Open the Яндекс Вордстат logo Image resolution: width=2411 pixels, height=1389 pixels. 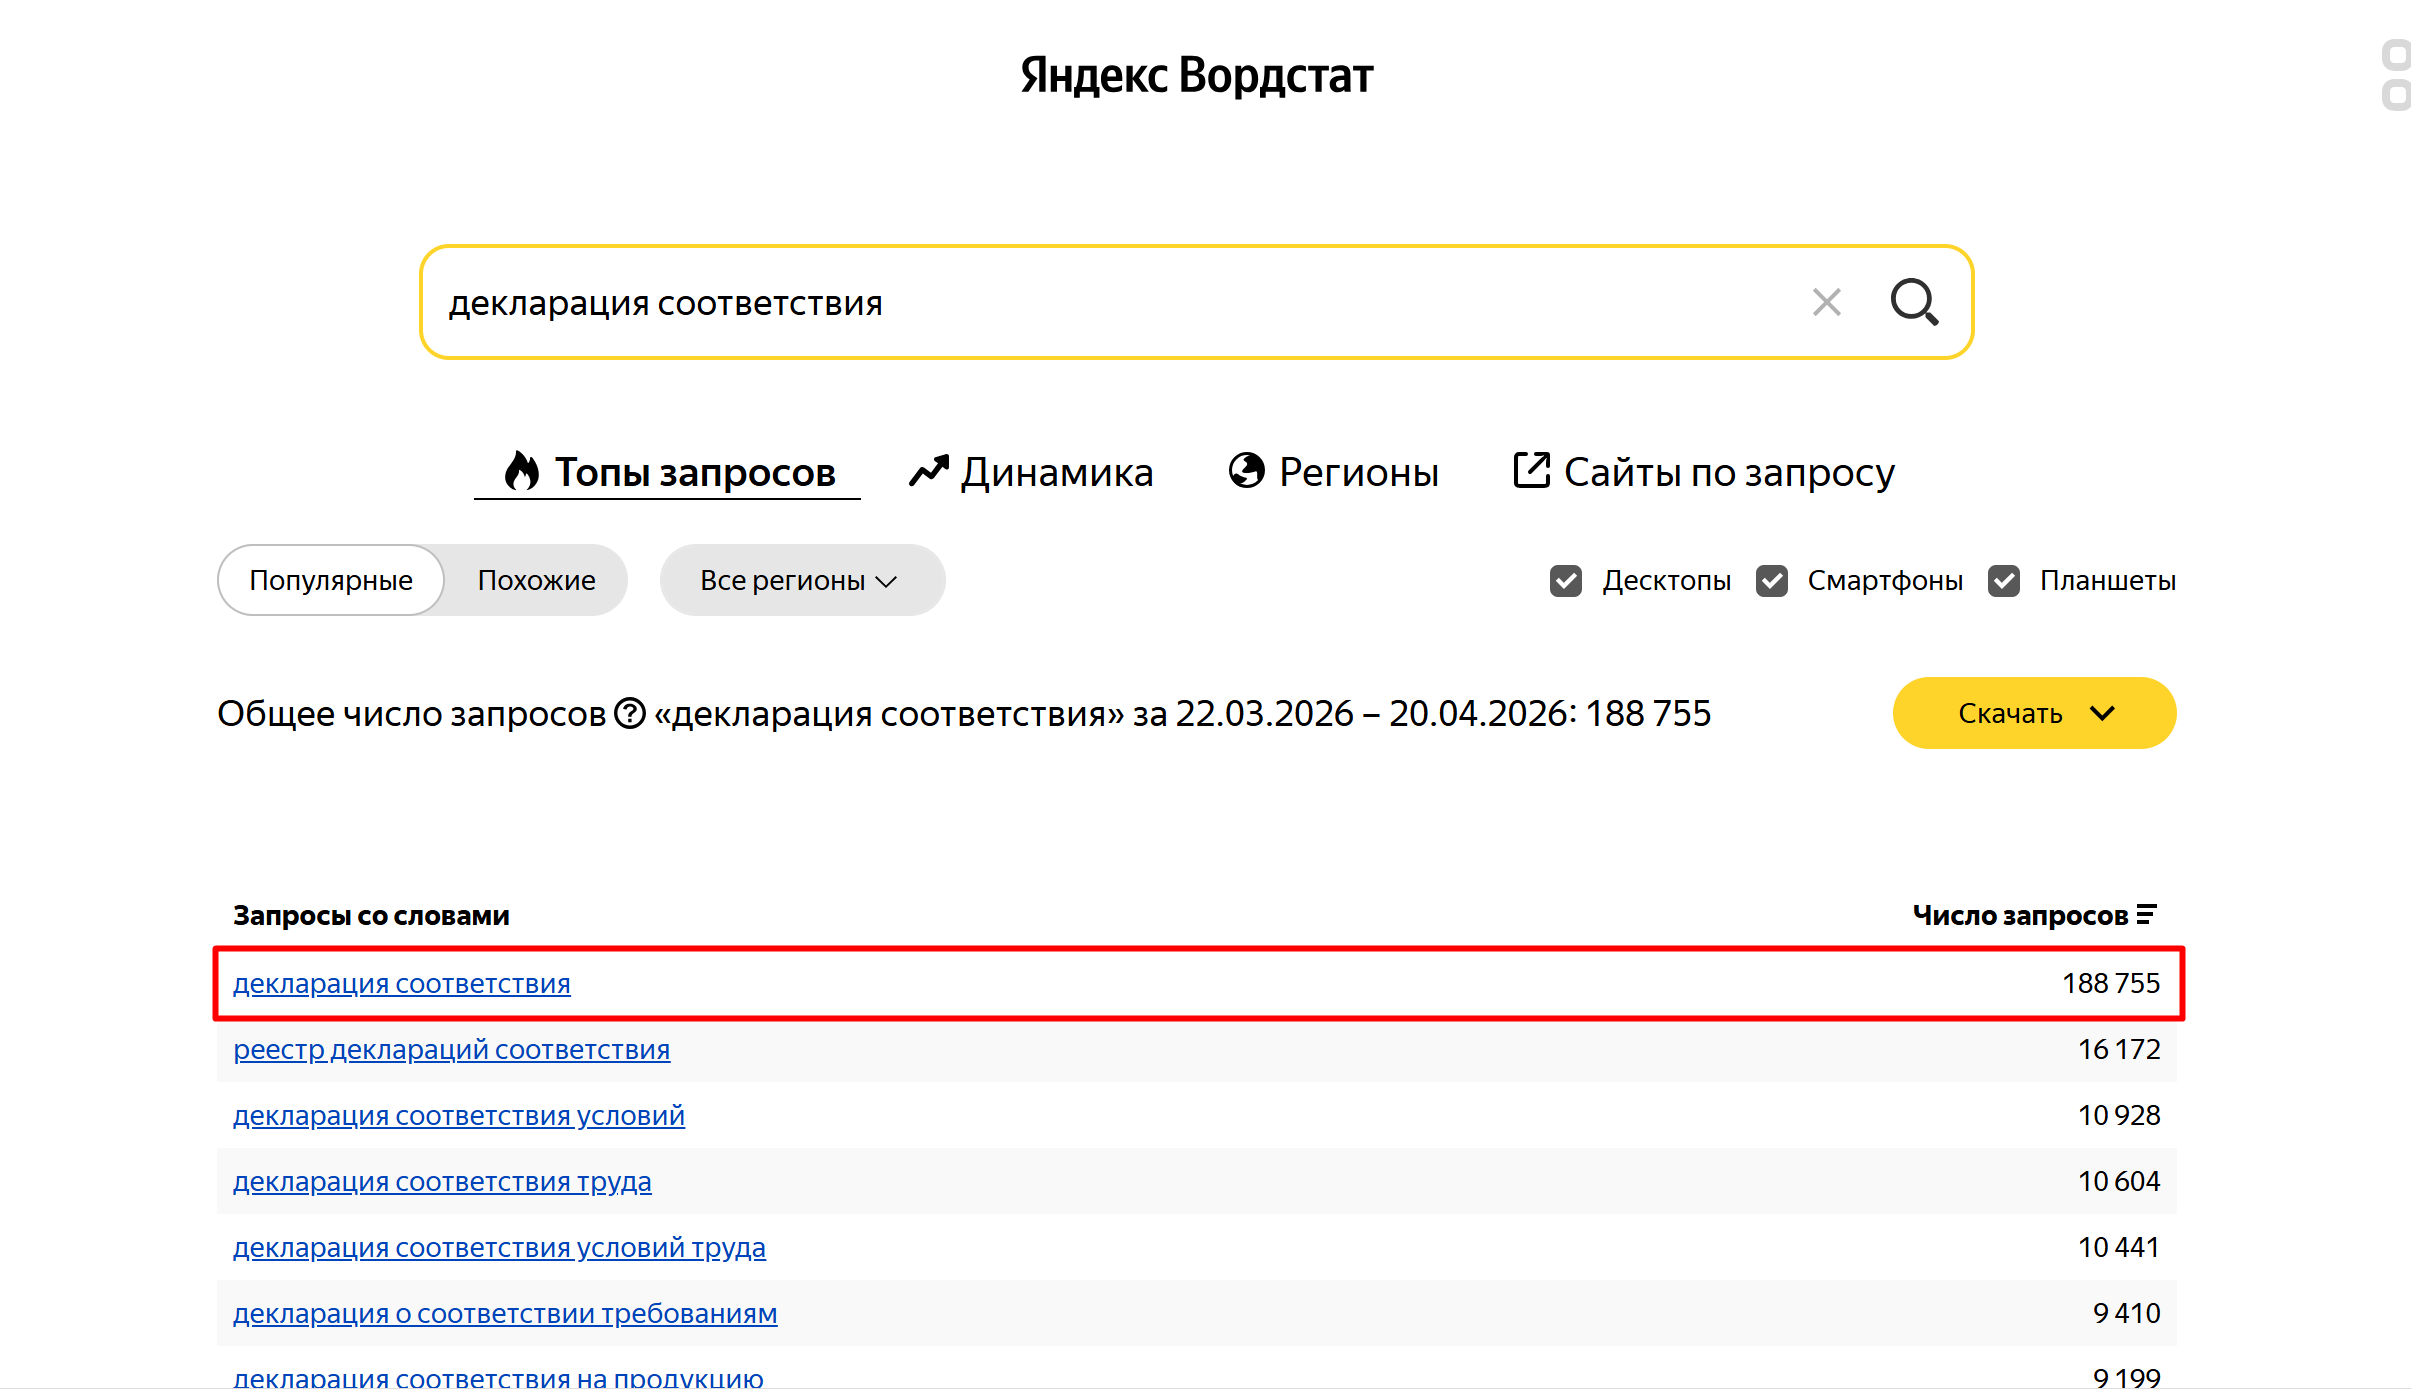coord(1197,75)
